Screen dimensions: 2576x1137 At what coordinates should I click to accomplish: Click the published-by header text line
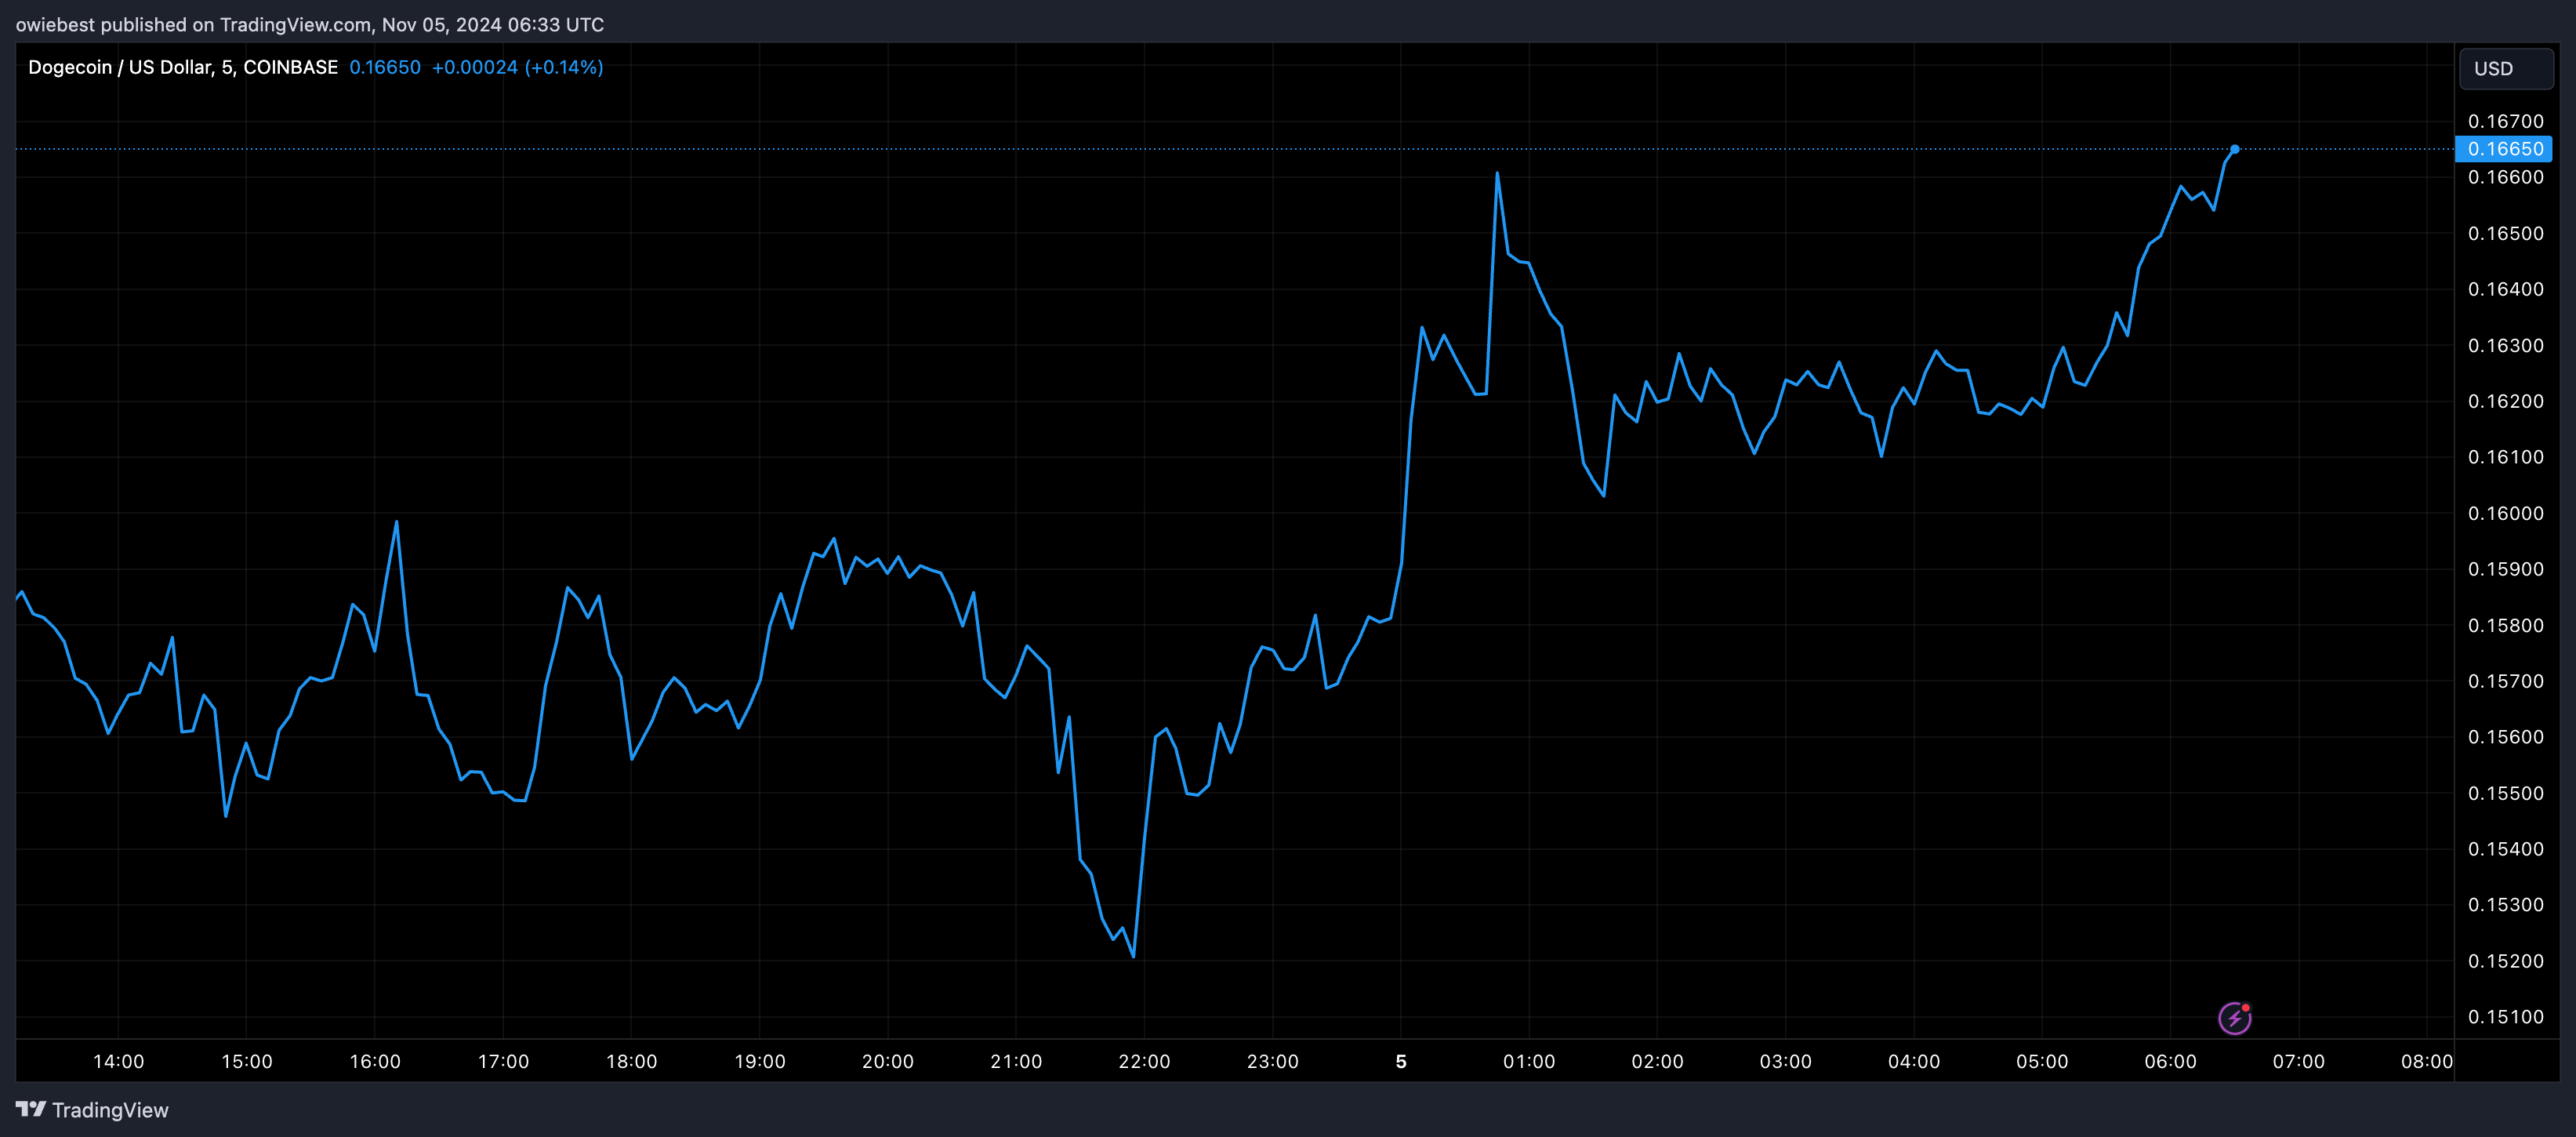(x=310, y=25)
